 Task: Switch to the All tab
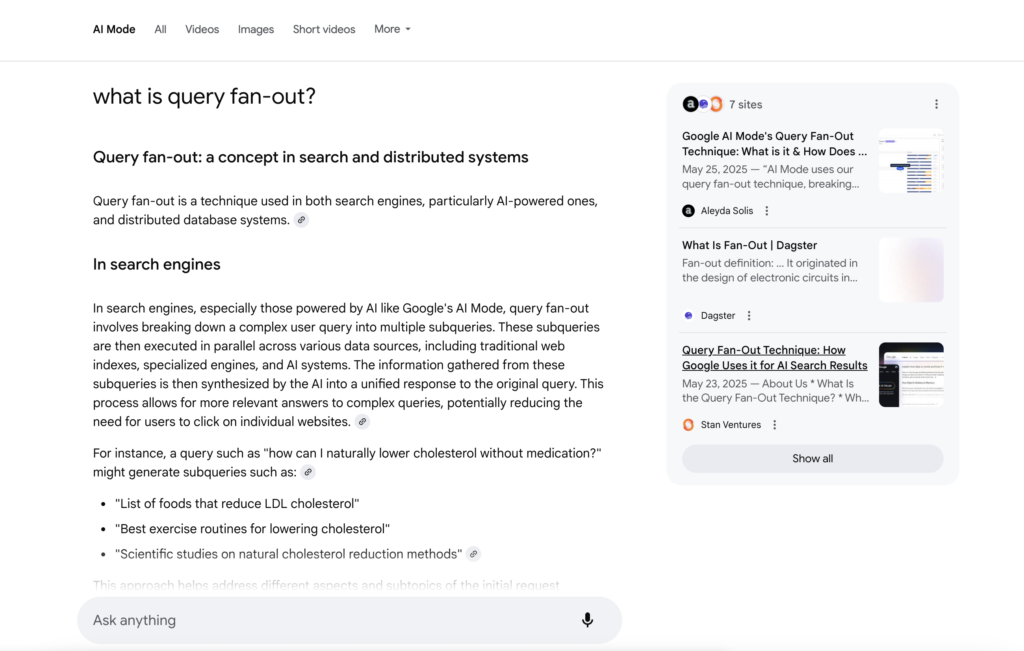160,29
